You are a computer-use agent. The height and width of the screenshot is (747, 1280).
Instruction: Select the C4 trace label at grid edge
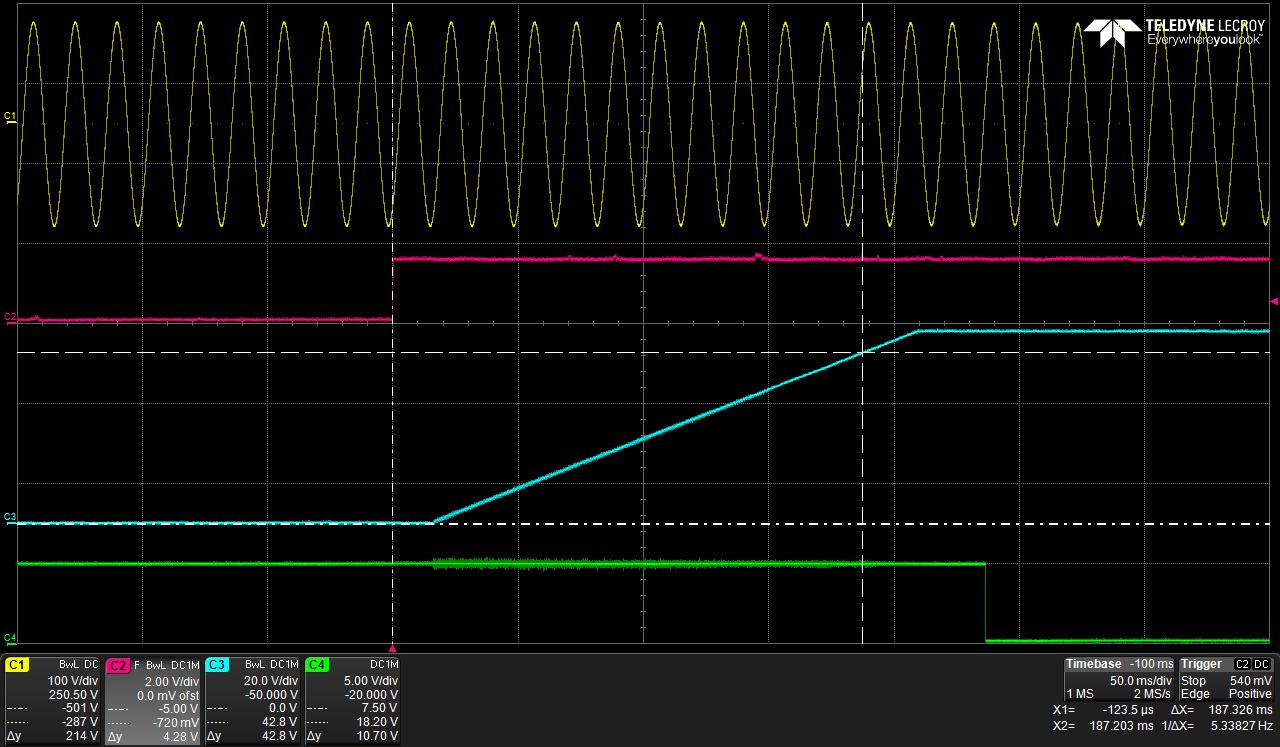pyautogui.click(x=10, y=637)
